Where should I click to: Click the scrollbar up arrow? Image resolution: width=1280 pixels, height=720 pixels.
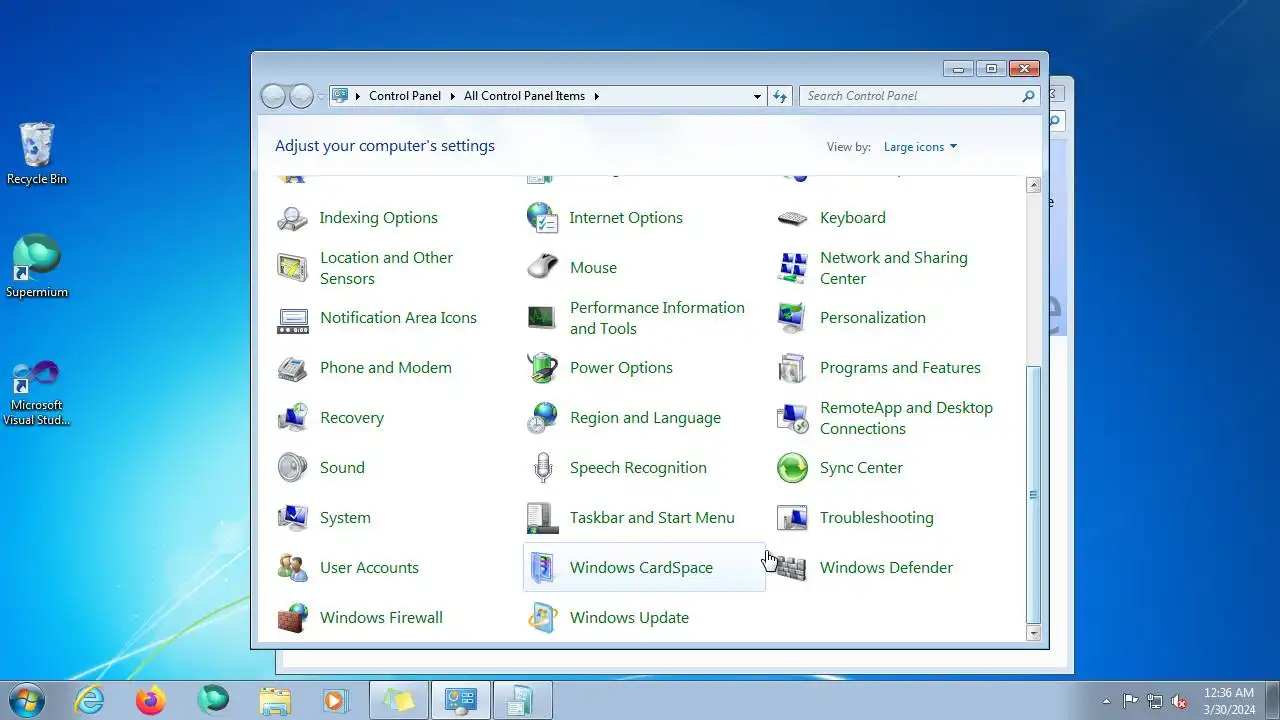pos(1034,185)
